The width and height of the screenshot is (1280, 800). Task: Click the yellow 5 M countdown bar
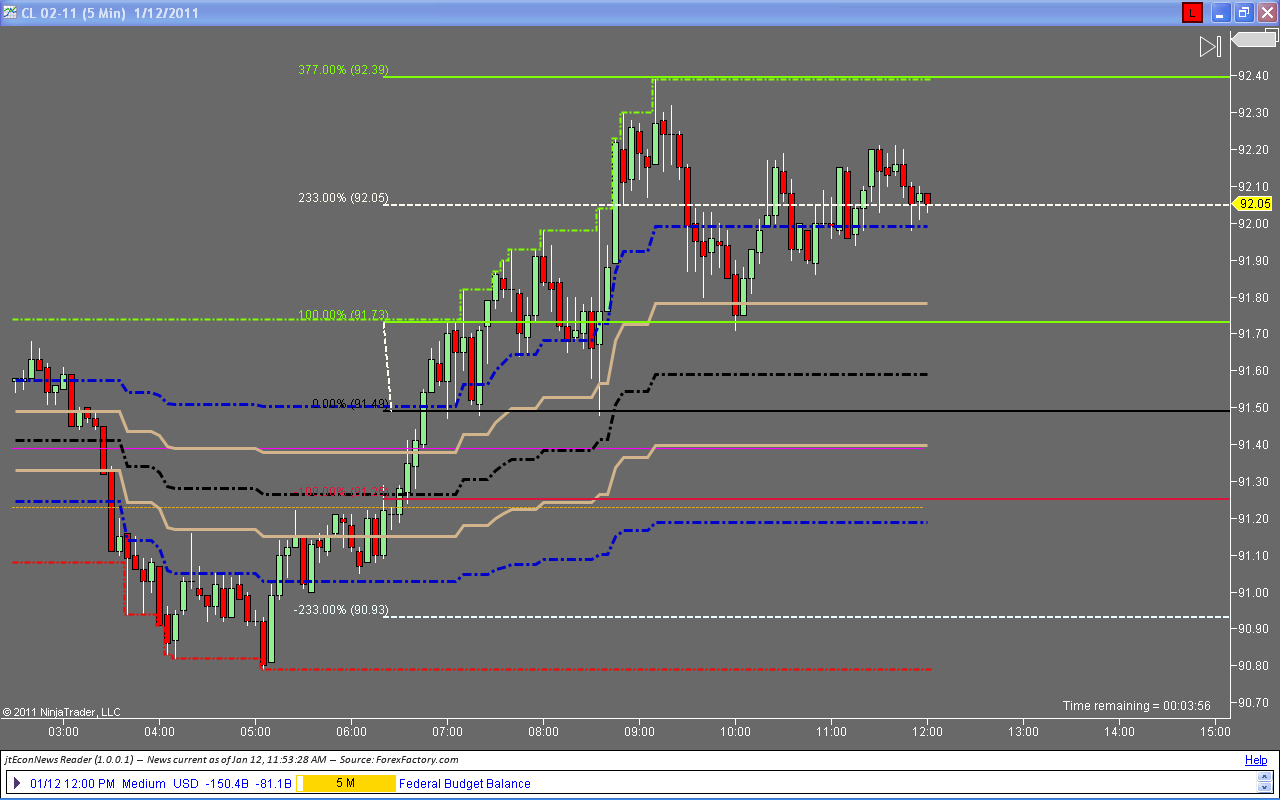pyautogui.click(x=345, y=783)
